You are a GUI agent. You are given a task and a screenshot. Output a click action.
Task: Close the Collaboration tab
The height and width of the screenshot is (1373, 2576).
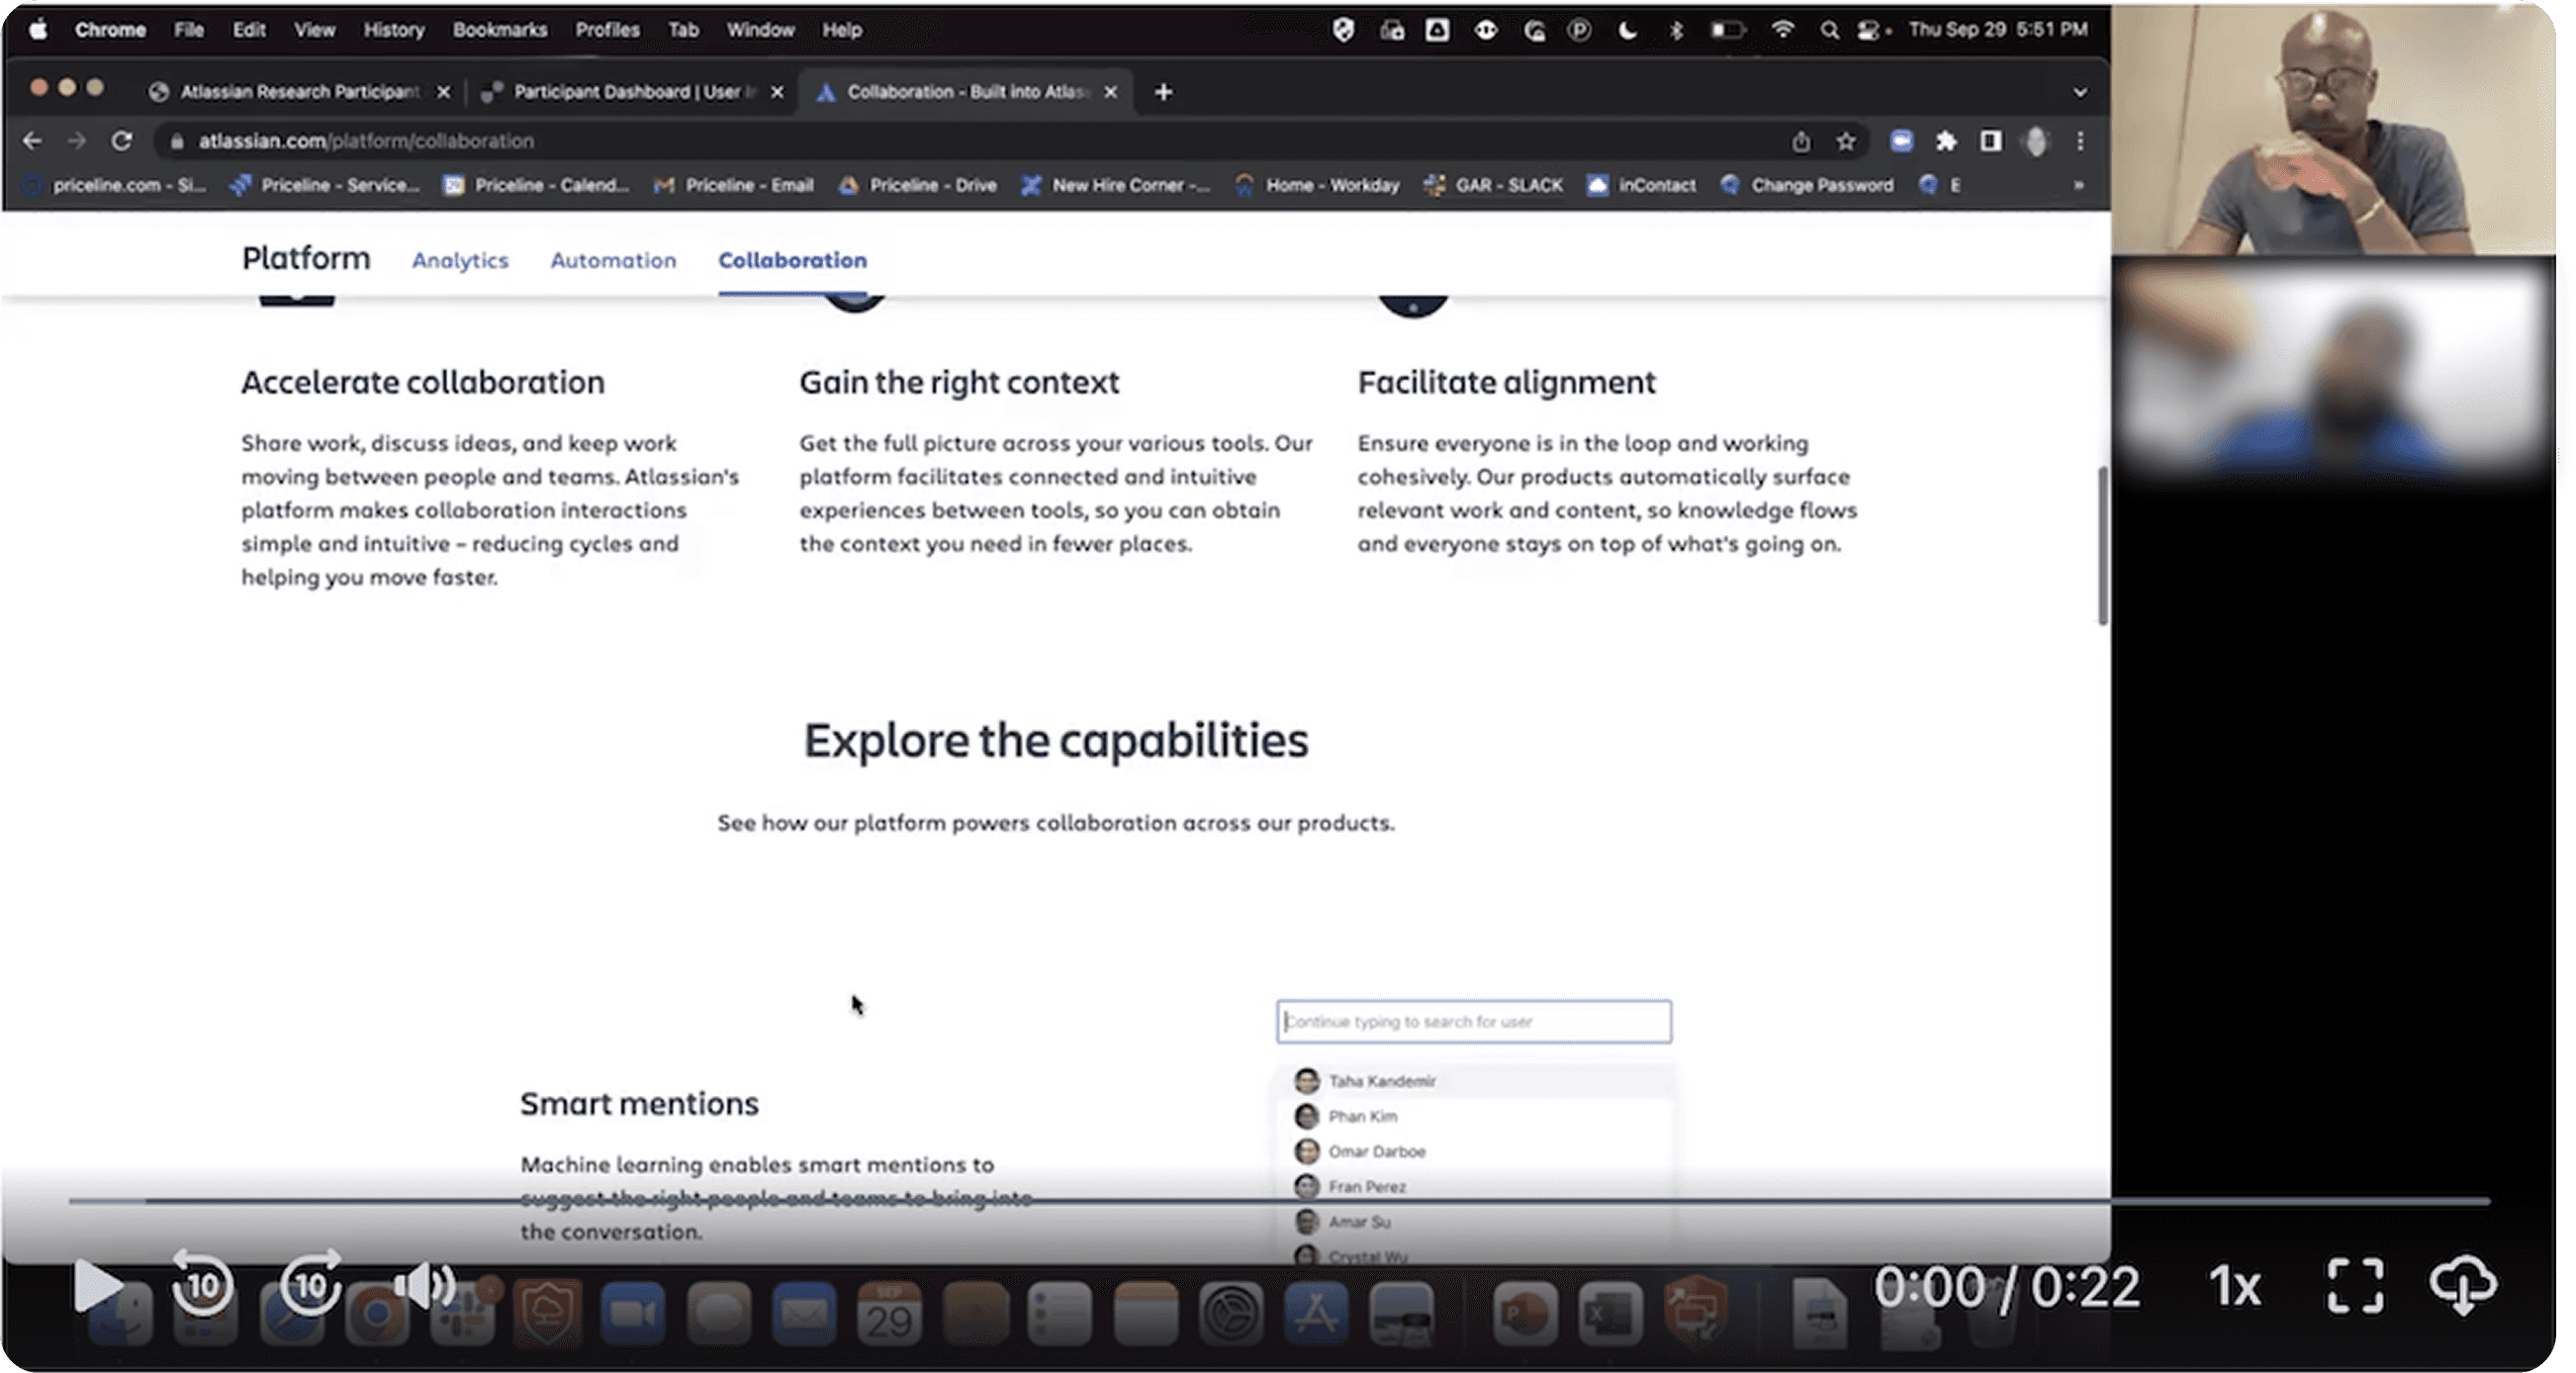(x=1110, y=92)
